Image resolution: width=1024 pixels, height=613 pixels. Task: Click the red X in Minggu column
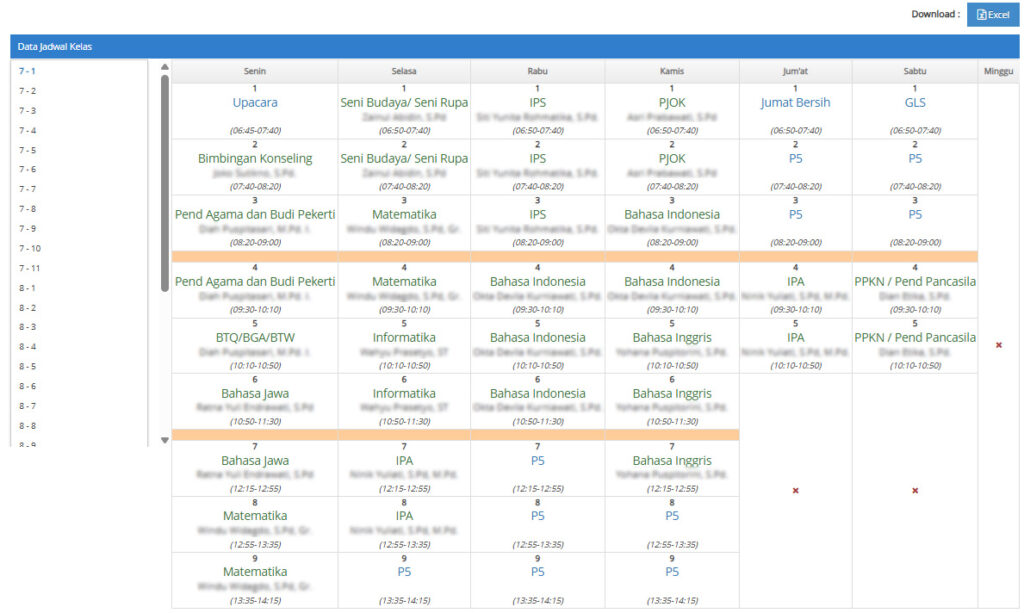pos(999,345)
